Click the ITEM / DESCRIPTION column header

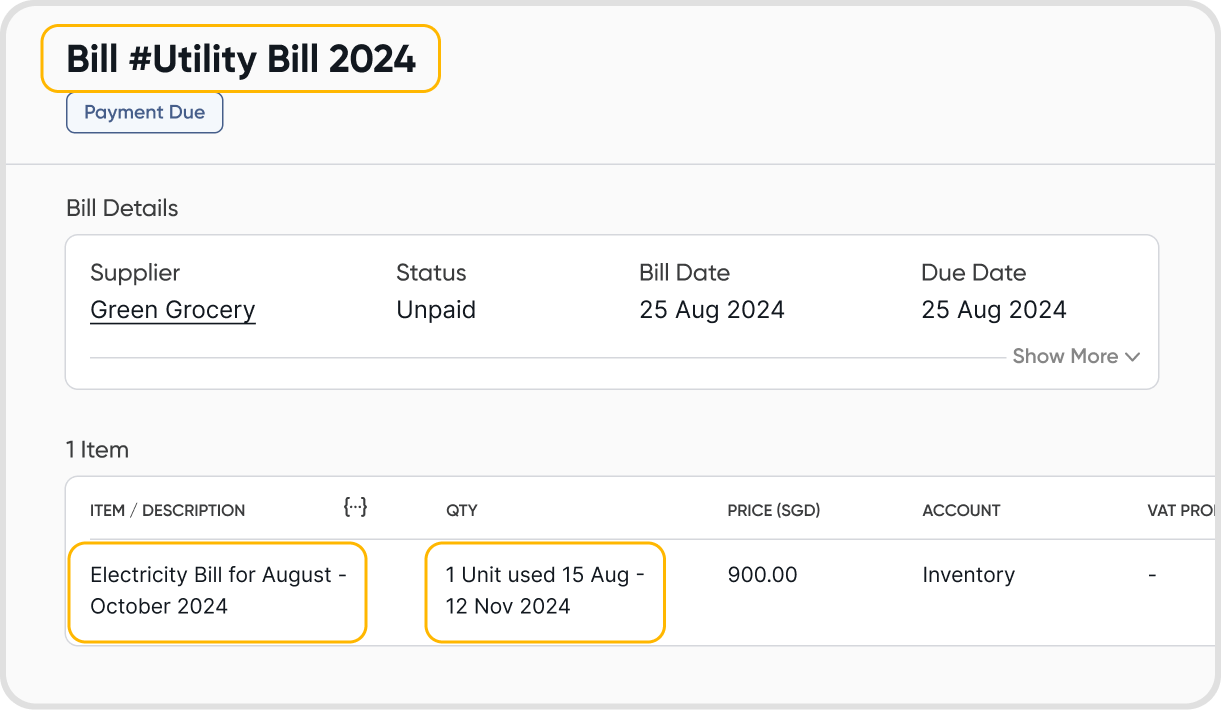coord(167,510)
